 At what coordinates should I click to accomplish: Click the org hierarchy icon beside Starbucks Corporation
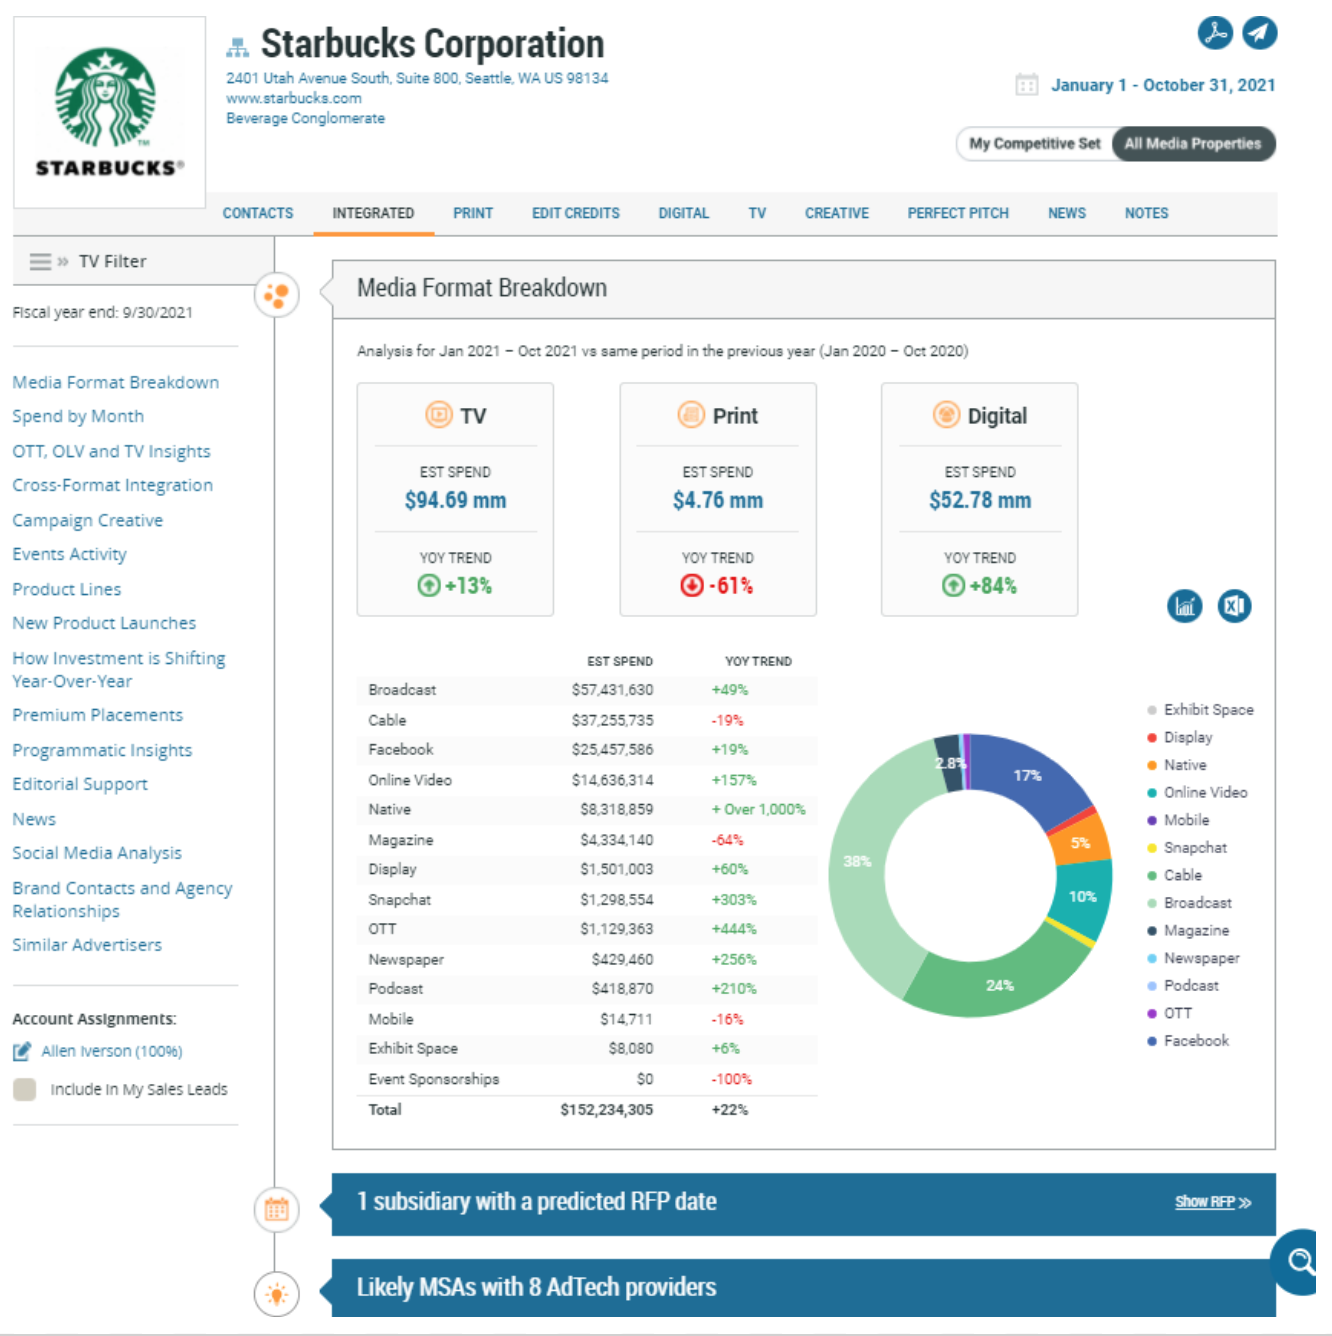coord(237,47)
